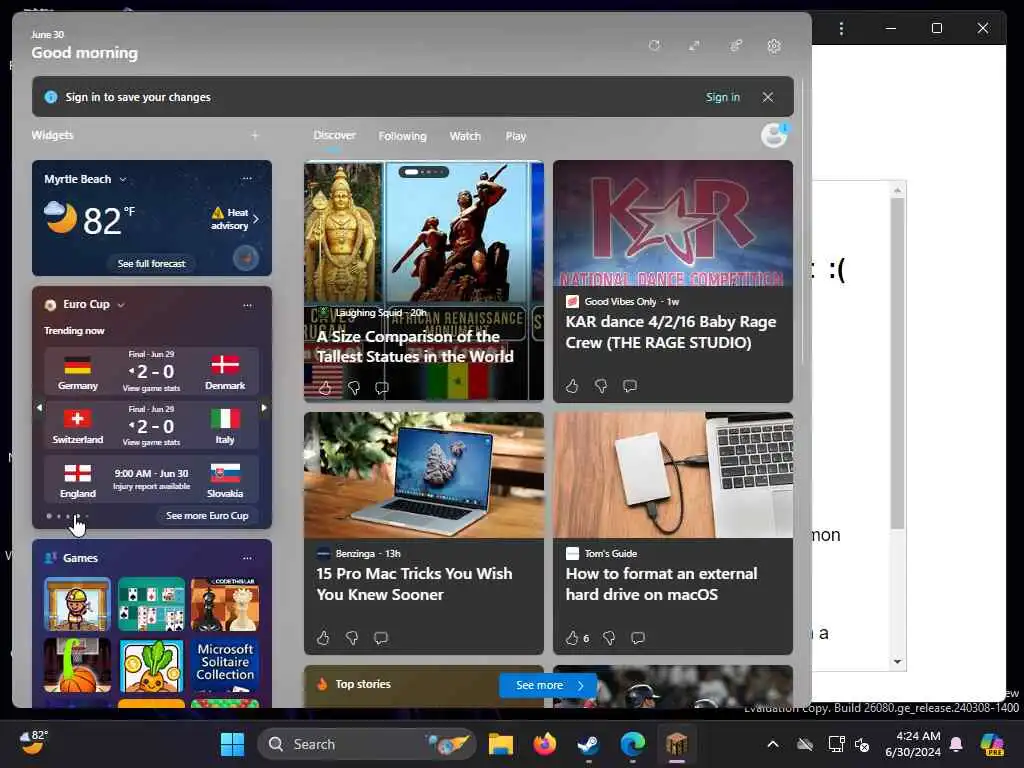Open the 15 Pro Mac Tricks article
Viewport: 1024px width, 768px height.
pos(414,584)
